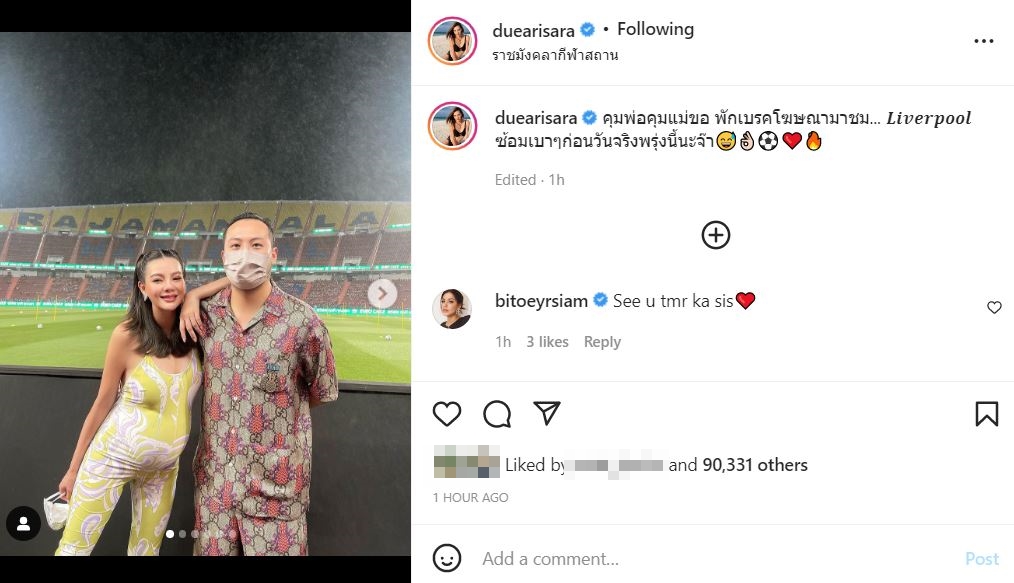The image size is (1014, 583).
Task: View the 3 likes on comment
Action: 547,342
